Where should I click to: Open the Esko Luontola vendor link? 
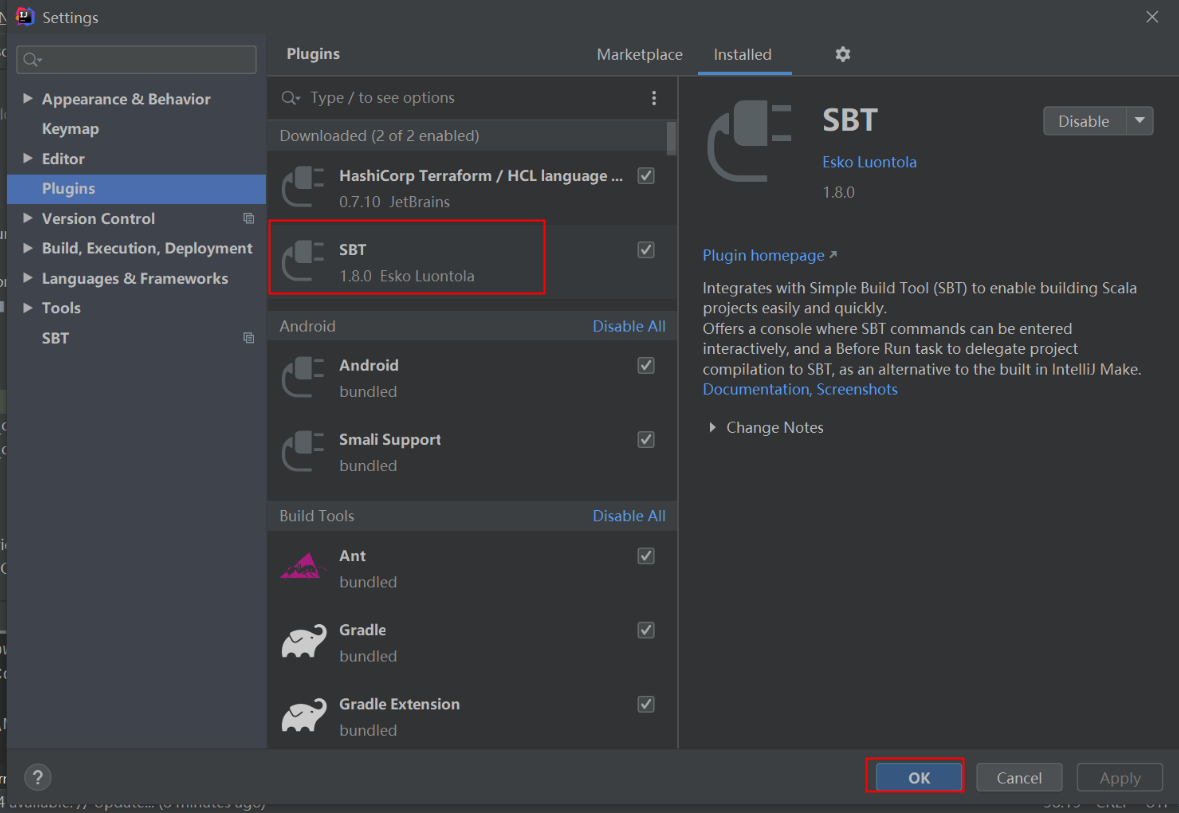pos(869,162)
